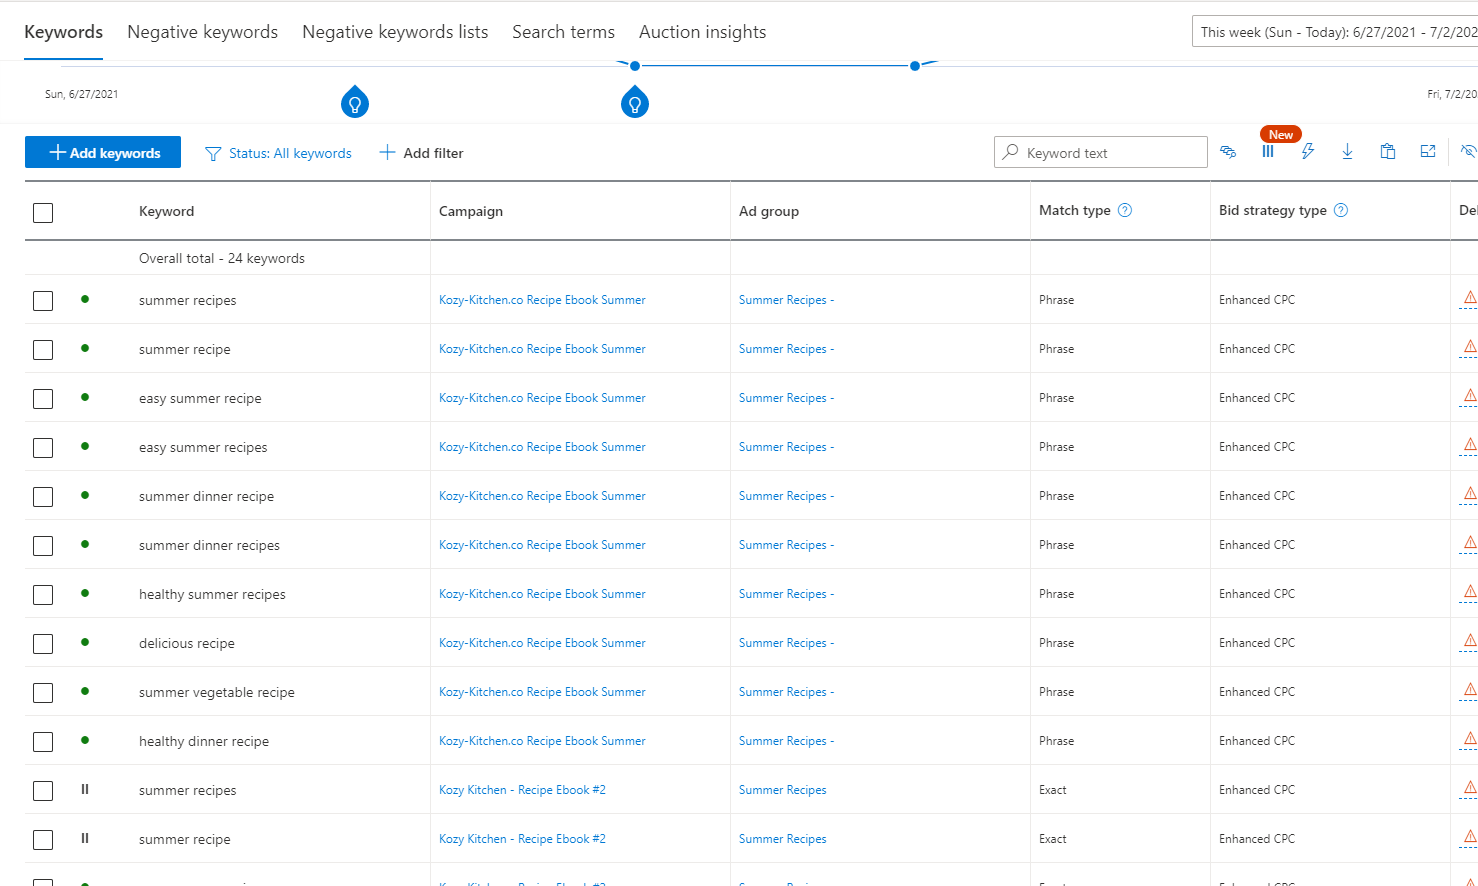Select the 'delicious recipe' row checkbox
Image resolution: width=1478 pixels, height=886 pixels.
click(x=43, y=644)
